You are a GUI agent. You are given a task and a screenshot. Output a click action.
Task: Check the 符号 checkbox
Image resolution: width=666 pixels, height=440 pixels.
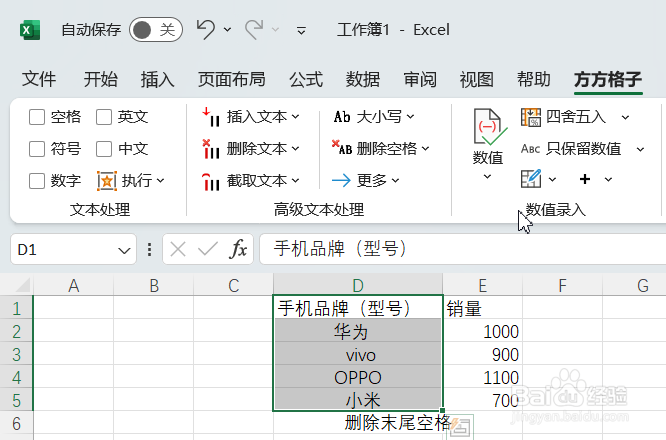tap(37, 149)
